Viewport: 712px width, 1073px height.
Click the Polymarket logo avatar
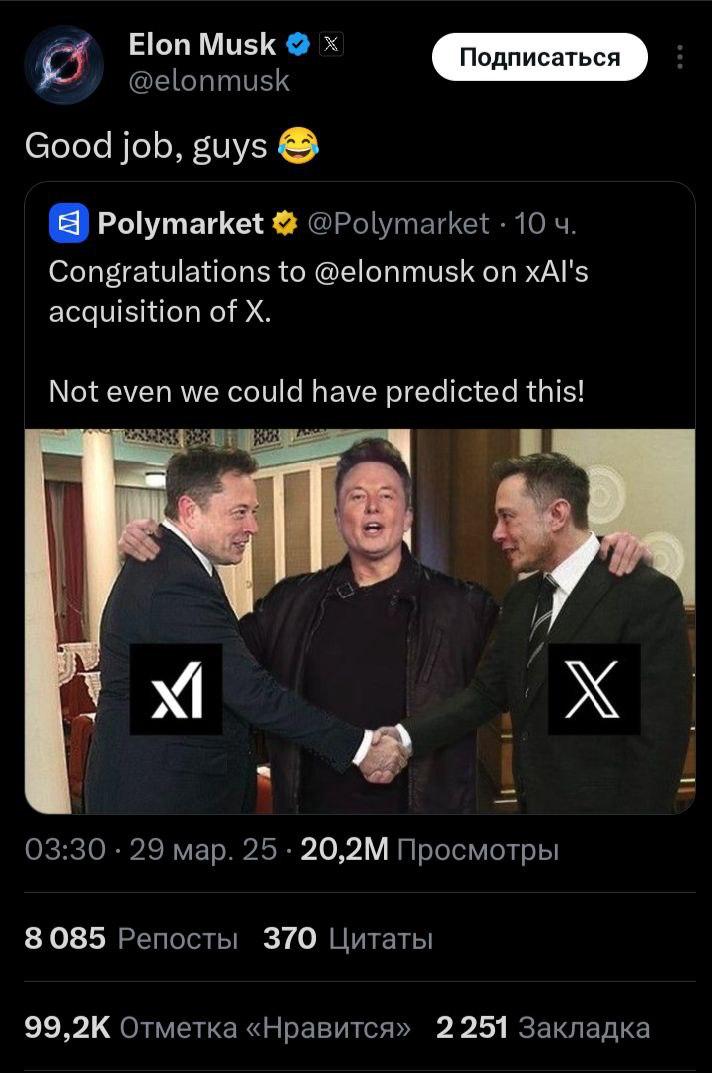[68, 223]
